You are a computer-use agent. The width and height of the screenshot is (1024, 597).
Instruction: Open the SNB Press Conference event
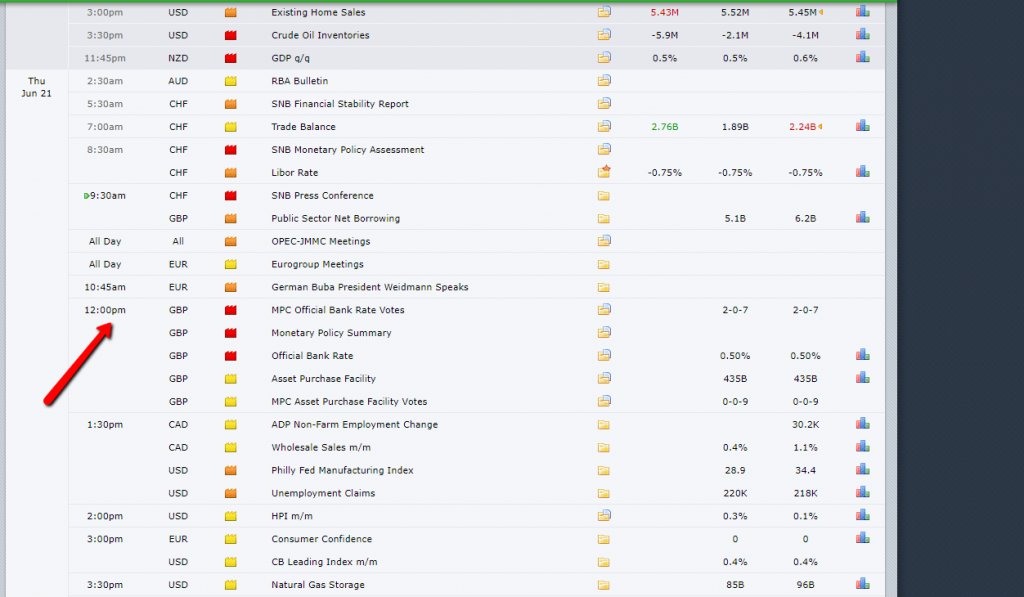pyautogui.click(x=323, y=195)
